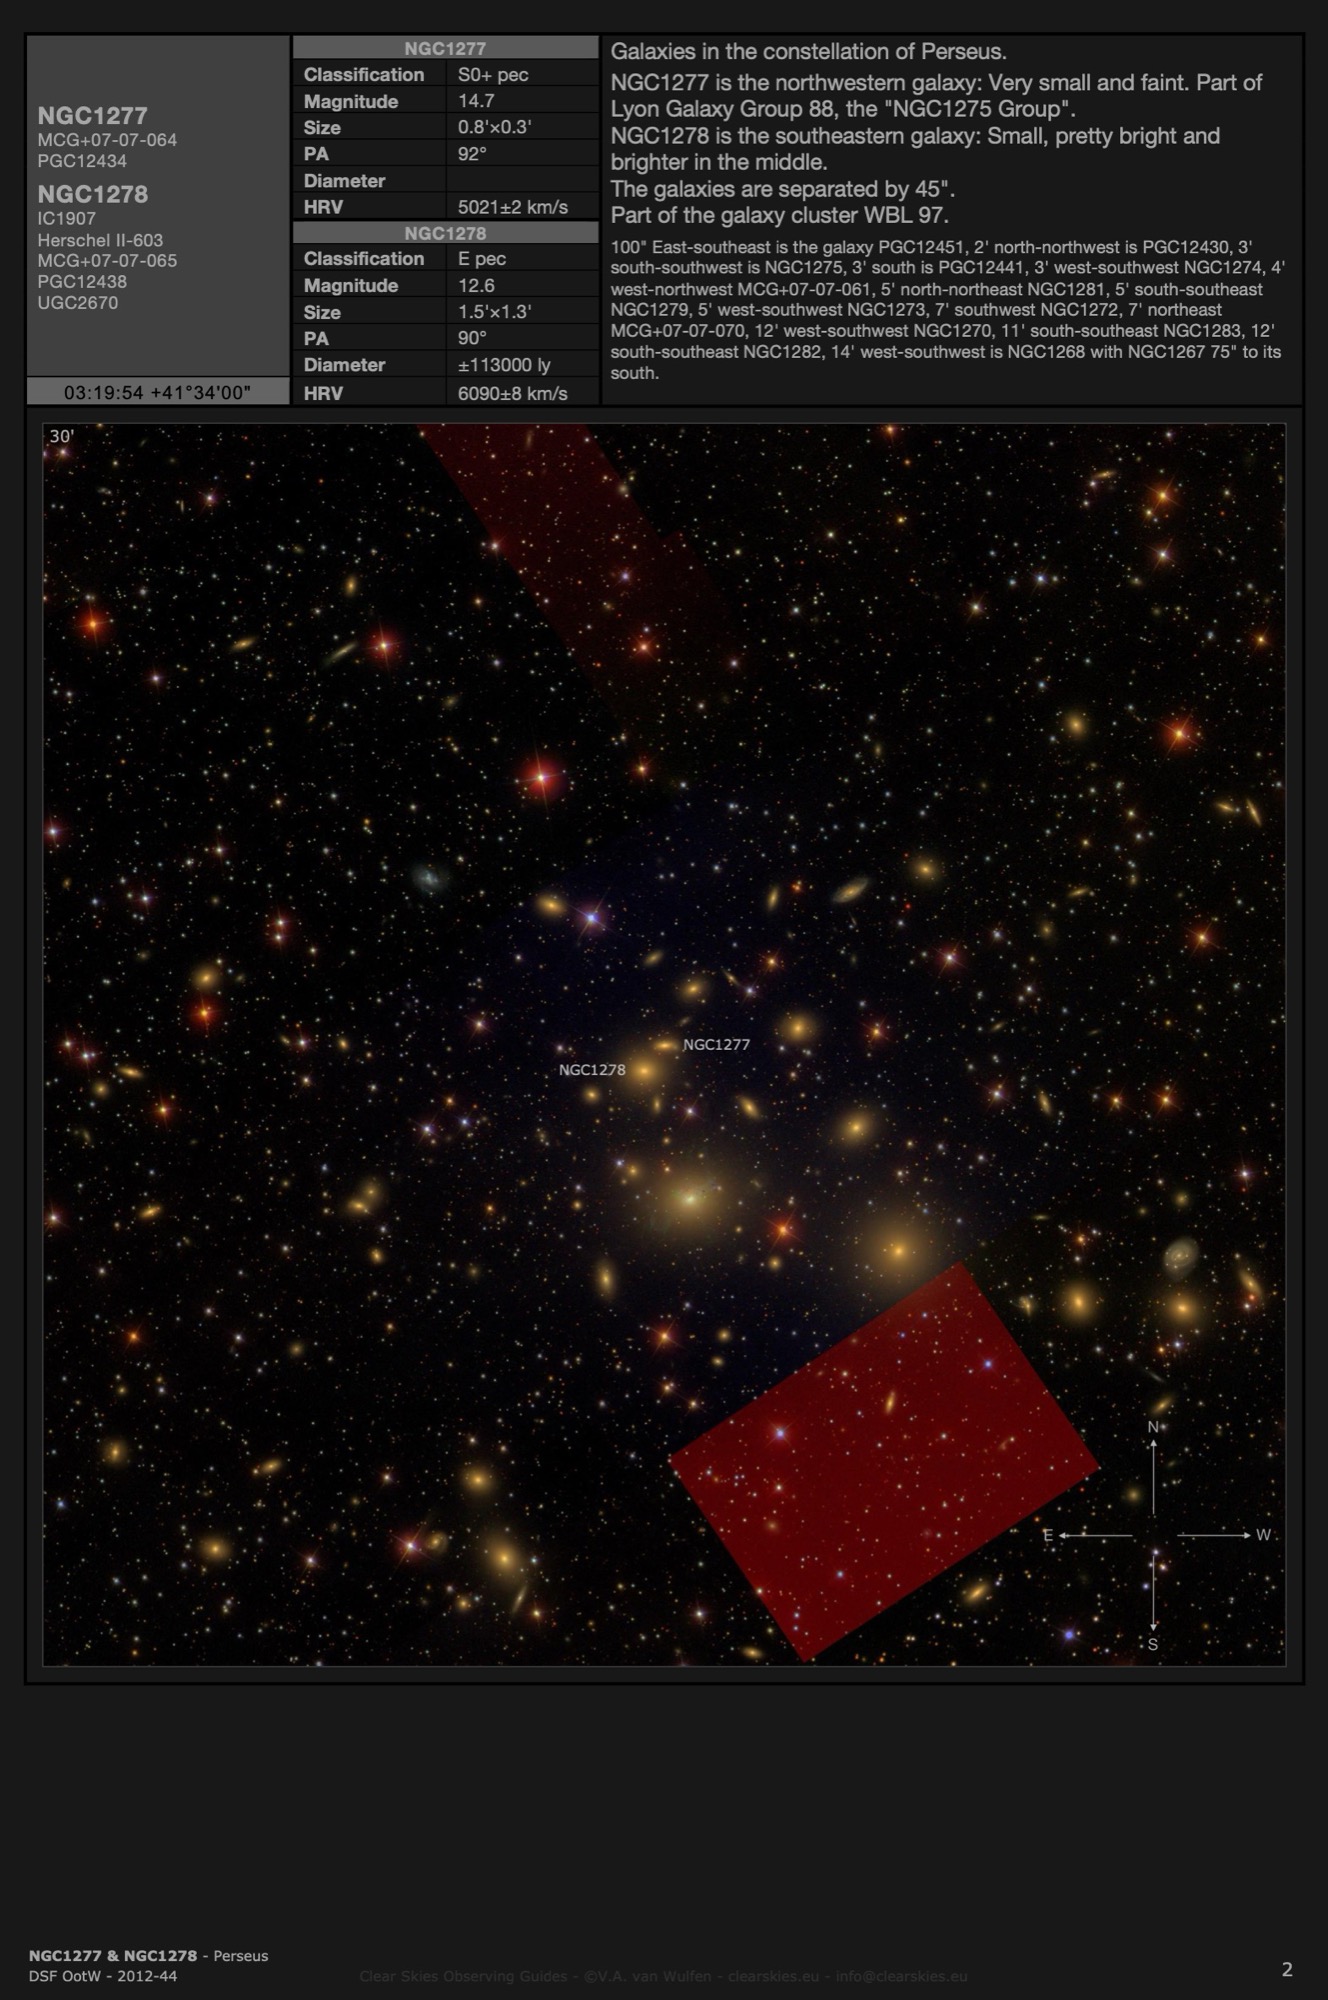Click the 30' field-of-view label

61,436
